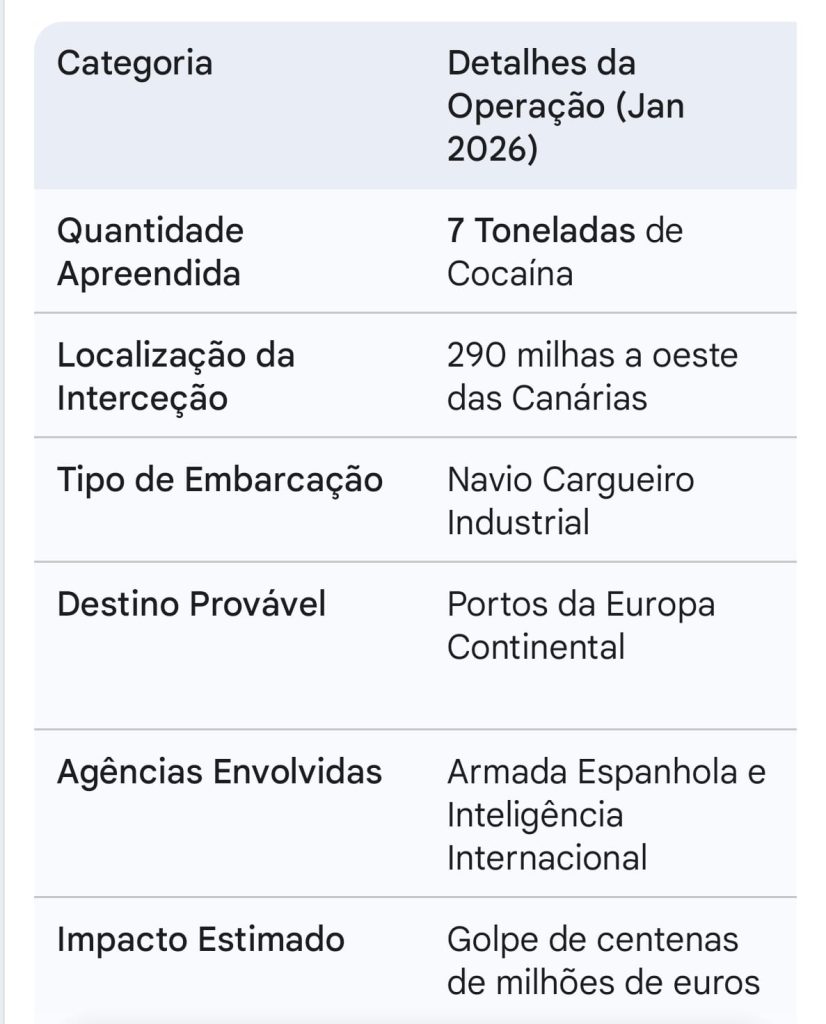Select the Agências Envolvidas row label
The width and height of the screenshot is (826, 1024).
(x=220, y=772)
